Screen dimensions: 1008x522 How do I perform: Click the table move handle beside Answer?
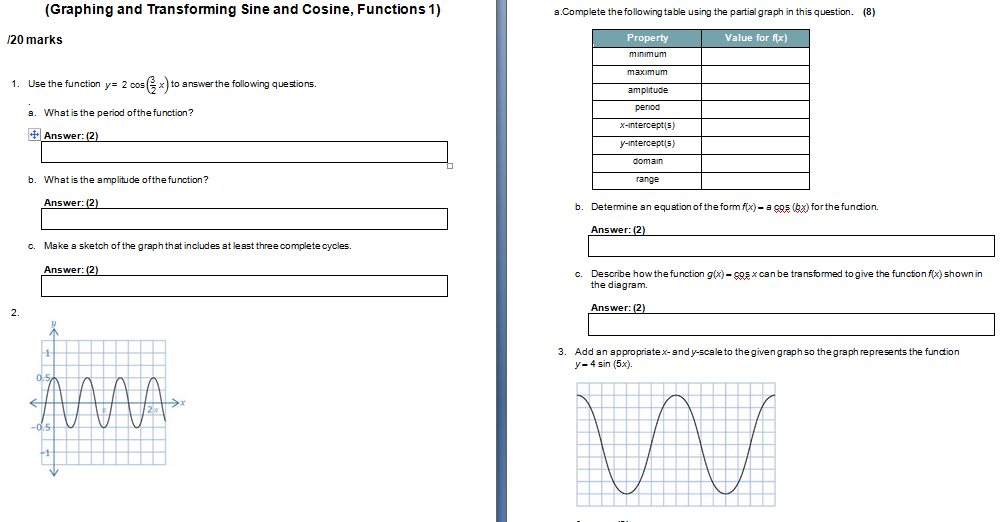coord(33,134)
